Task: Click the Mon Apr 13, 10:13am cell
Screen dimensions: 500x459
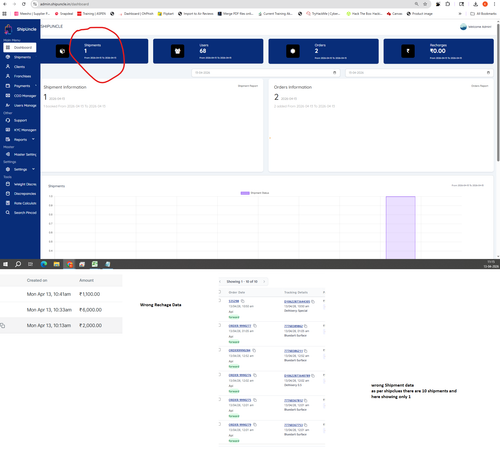Action: (49, 325)
